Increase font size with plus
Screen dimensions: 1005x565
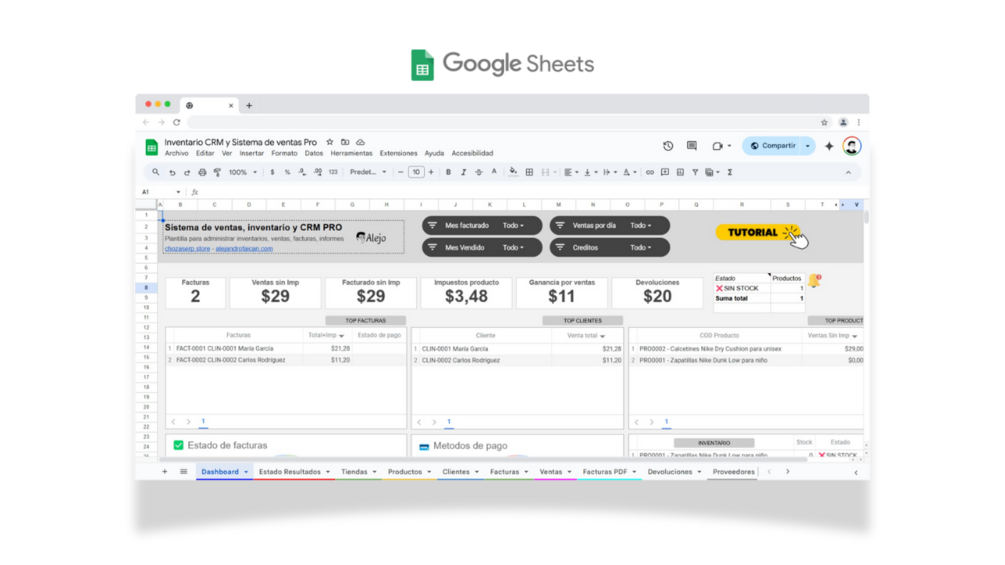pos(431,172)
